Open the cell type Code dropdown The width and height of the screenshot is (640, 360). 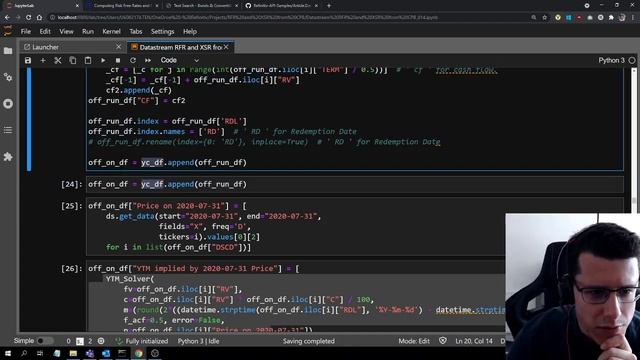pyautogui.click(x=179, y=60)
